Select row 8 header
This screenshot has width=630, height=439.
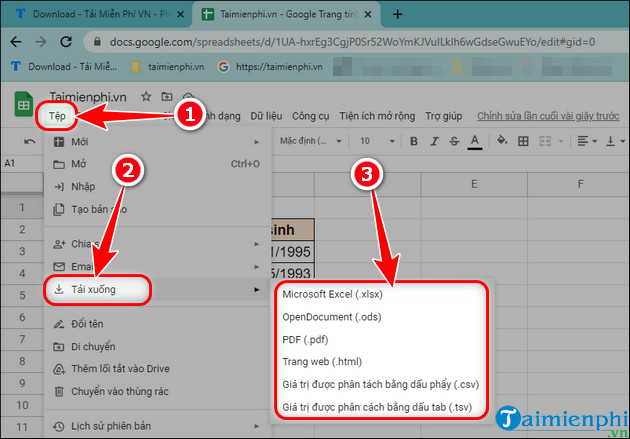coord(22,361)
